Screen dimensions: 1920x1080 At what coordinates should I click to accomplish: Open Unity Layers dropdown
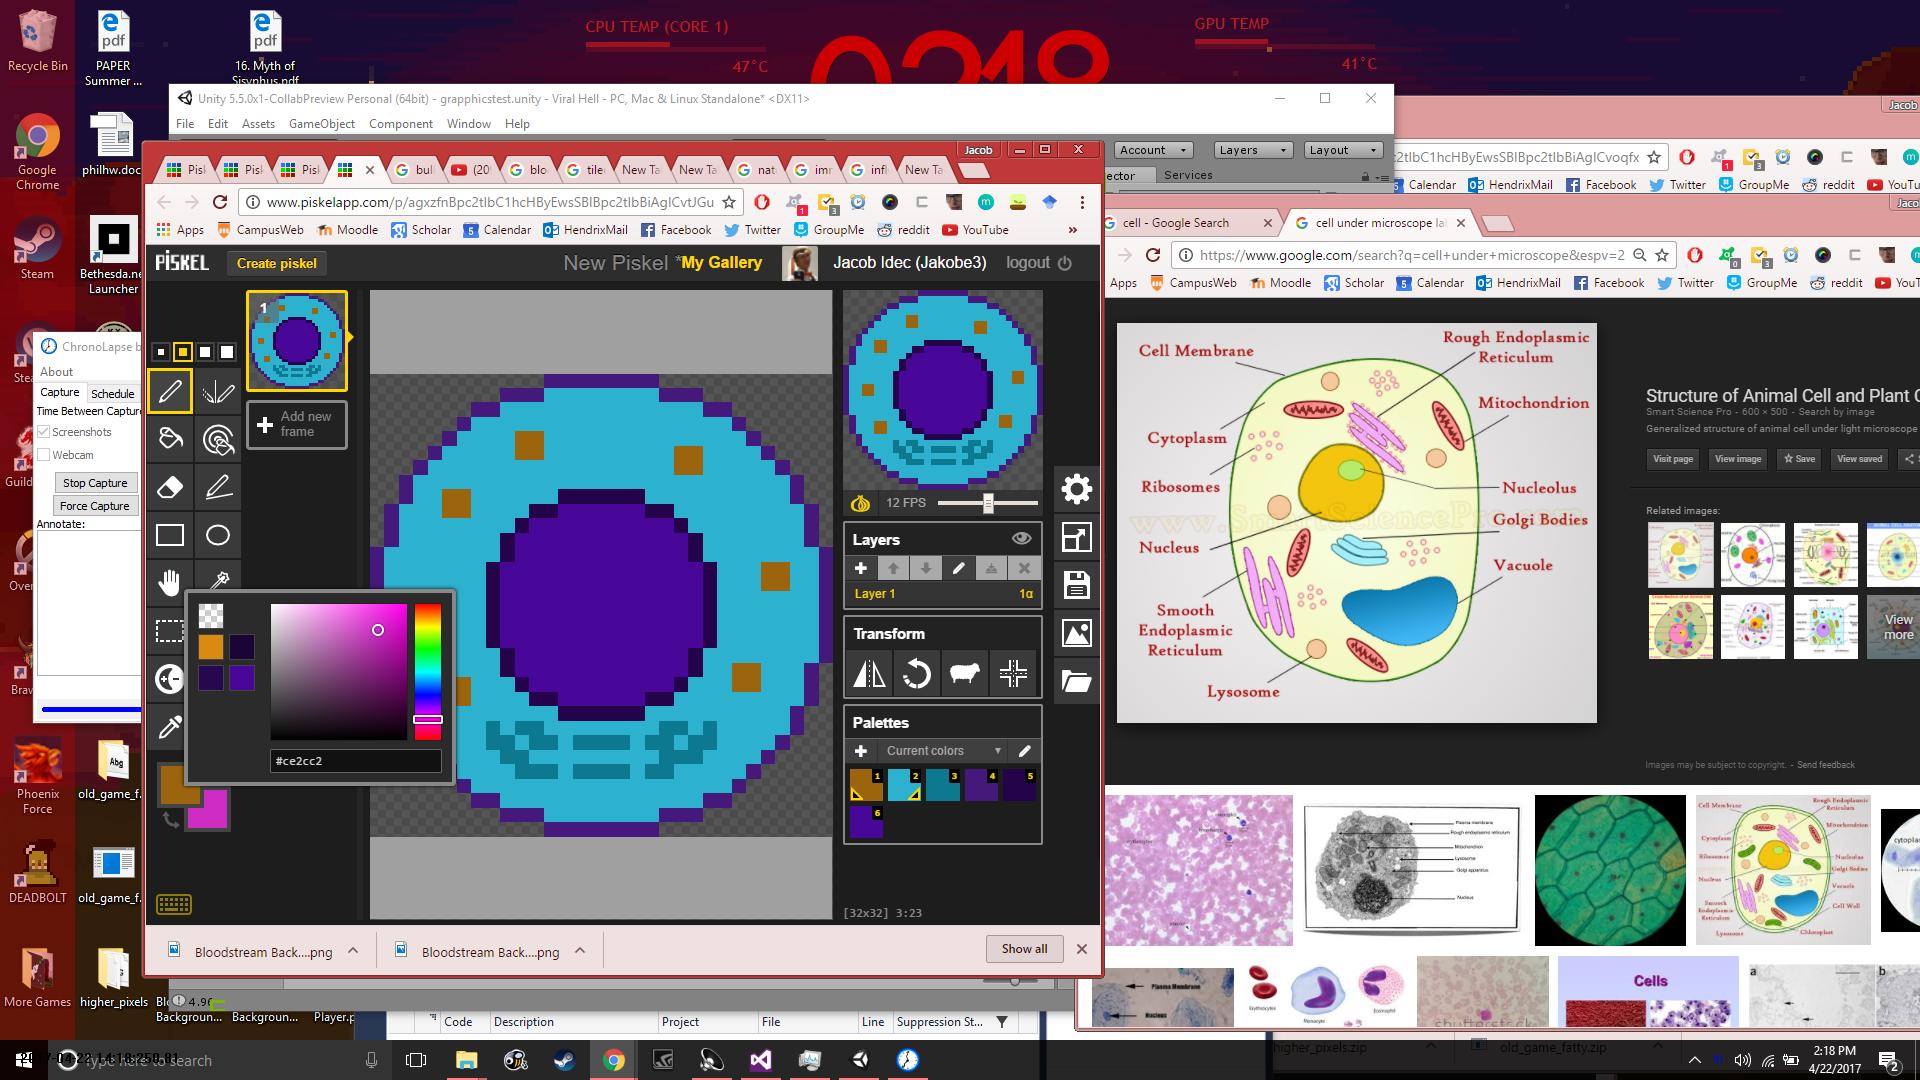1255,150
